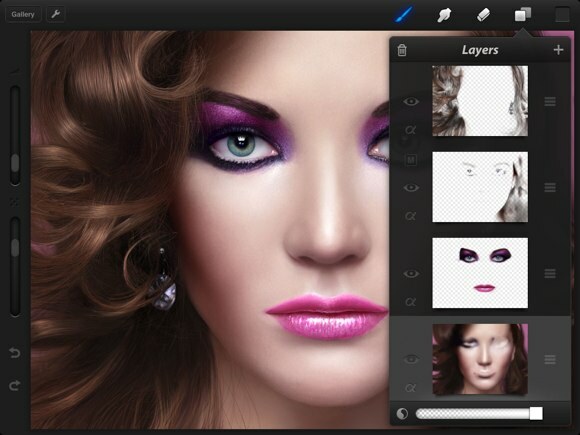Select the eyebrow sketch layer thumbnail

click(480, 187)
